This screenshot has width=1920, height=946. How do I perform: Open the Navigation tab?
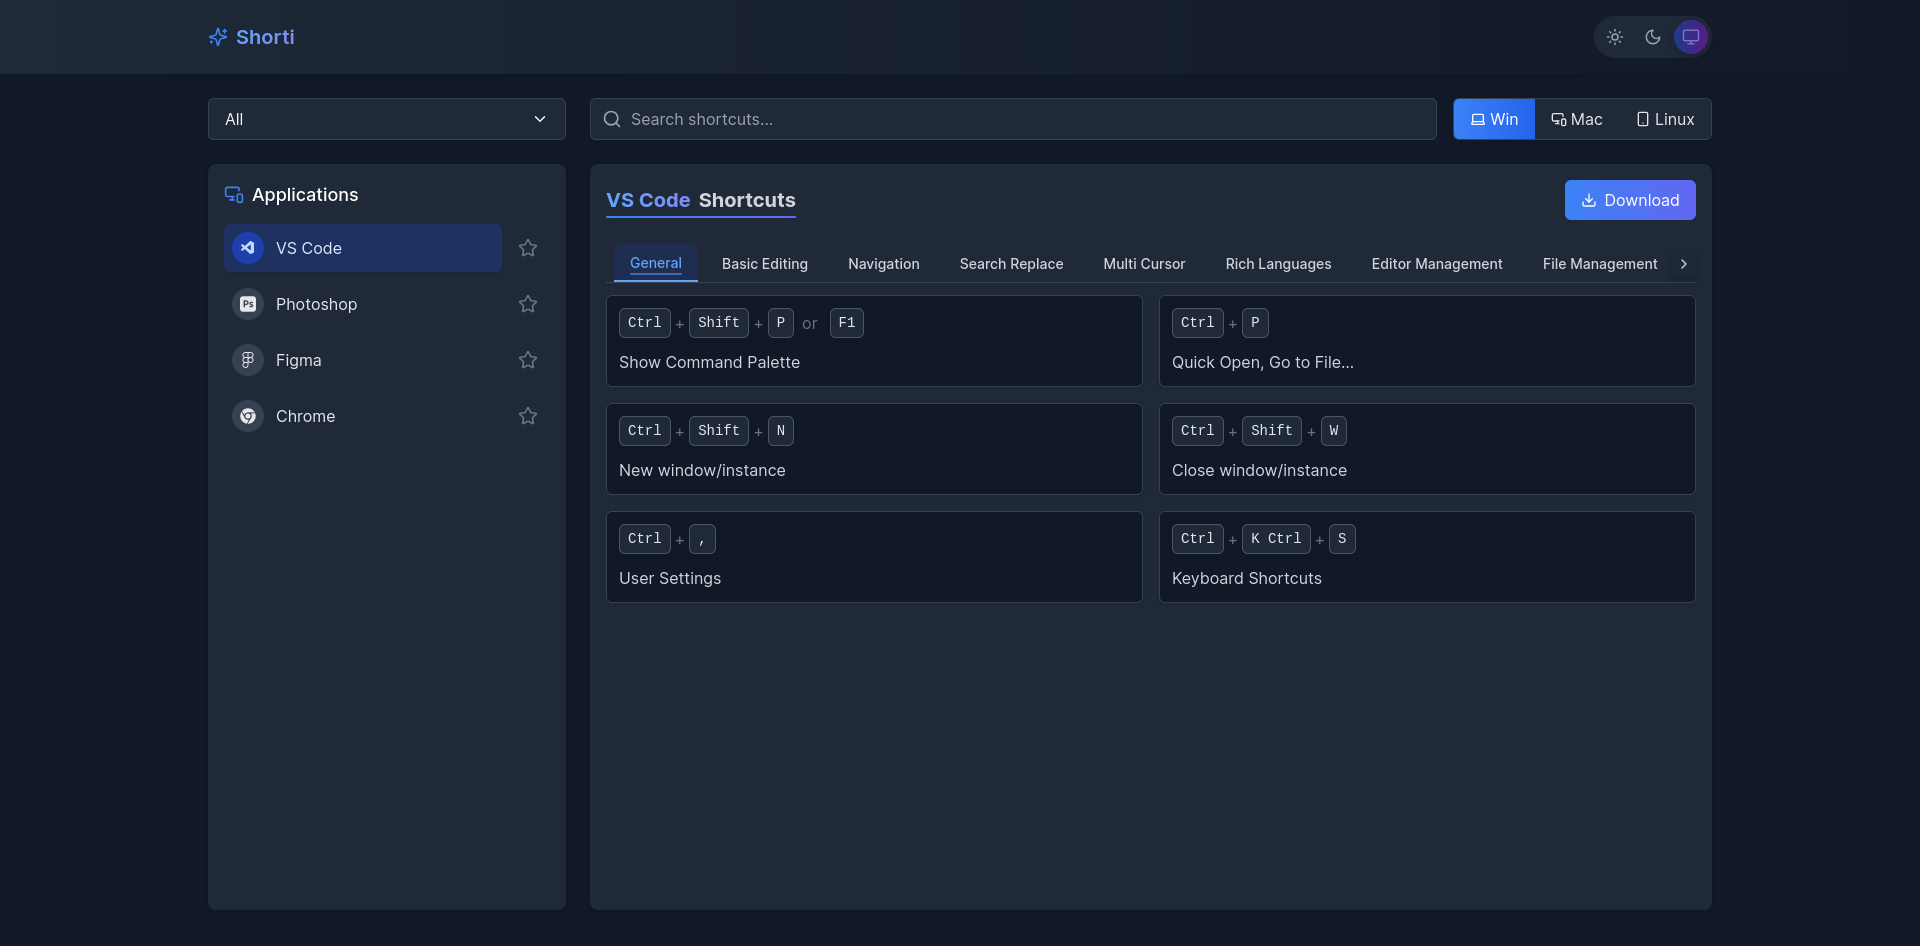tap(884, 264)
